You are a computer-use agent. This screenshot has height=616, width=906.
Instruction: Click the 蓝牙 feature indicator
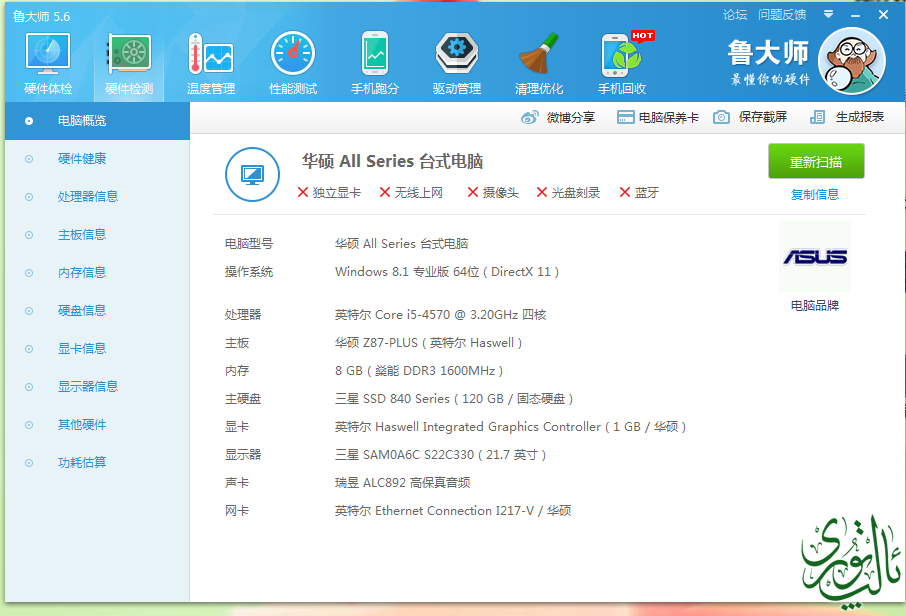click(x=639, y=193)
